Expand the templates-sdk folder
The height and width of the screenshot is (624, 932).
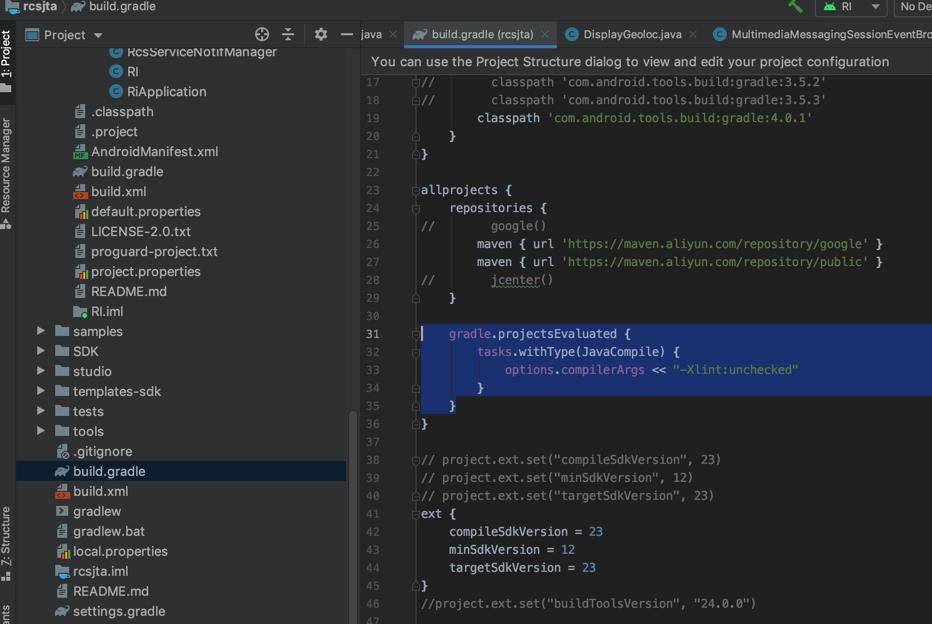point(40,390)
